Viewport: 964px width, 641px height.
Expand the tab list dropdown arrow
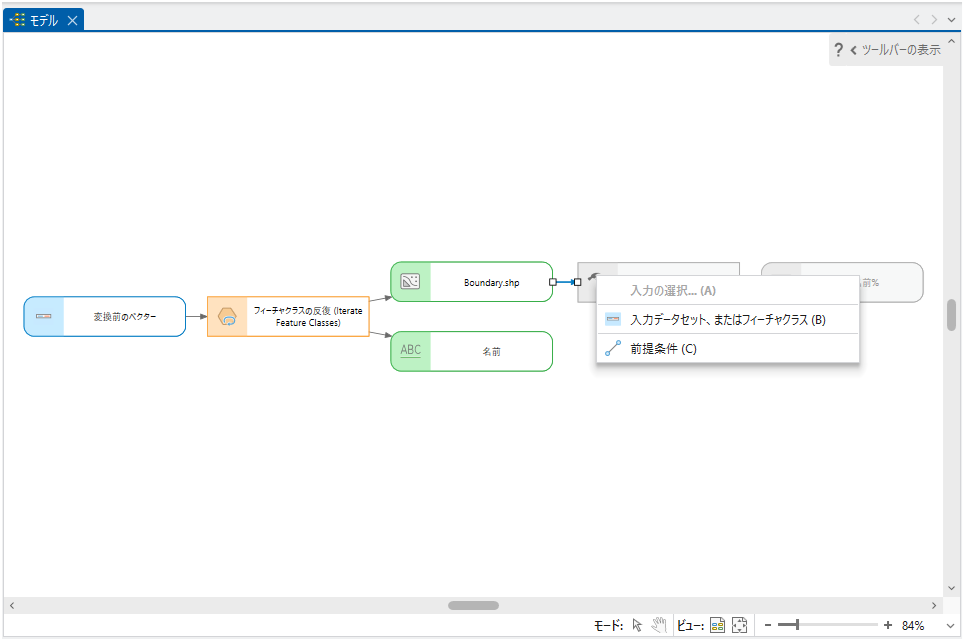tap(951, 19)
